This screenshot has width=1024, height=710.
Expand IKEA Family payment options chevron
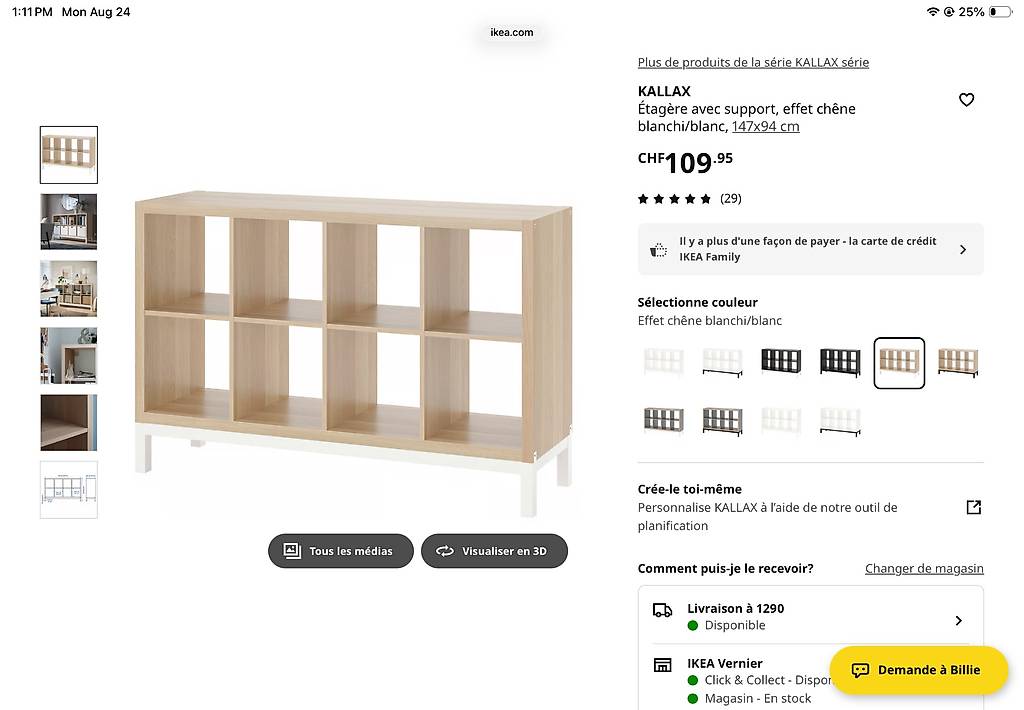click(963, 250)
